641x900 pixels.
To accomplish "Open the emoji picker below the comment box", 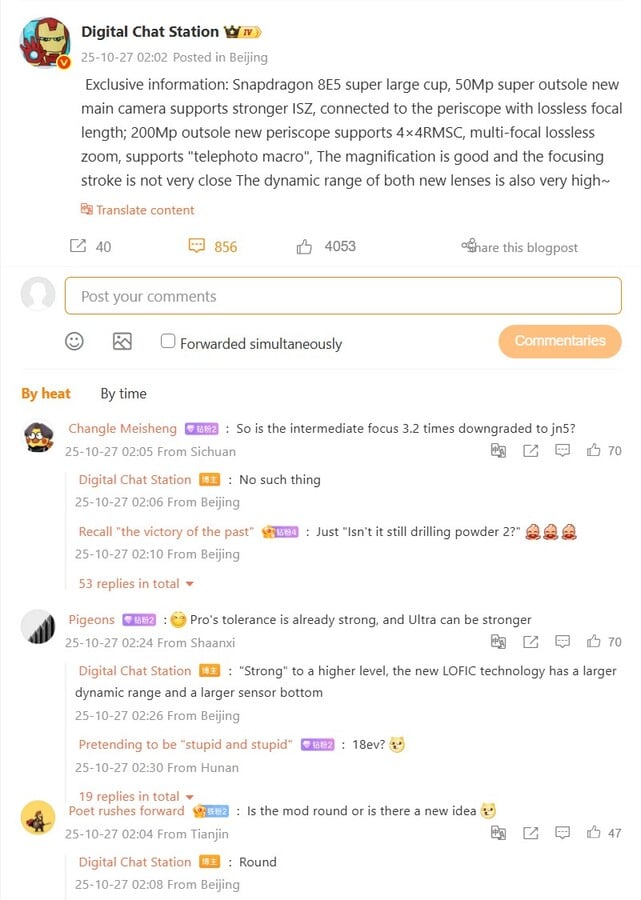I will [74, 341].
